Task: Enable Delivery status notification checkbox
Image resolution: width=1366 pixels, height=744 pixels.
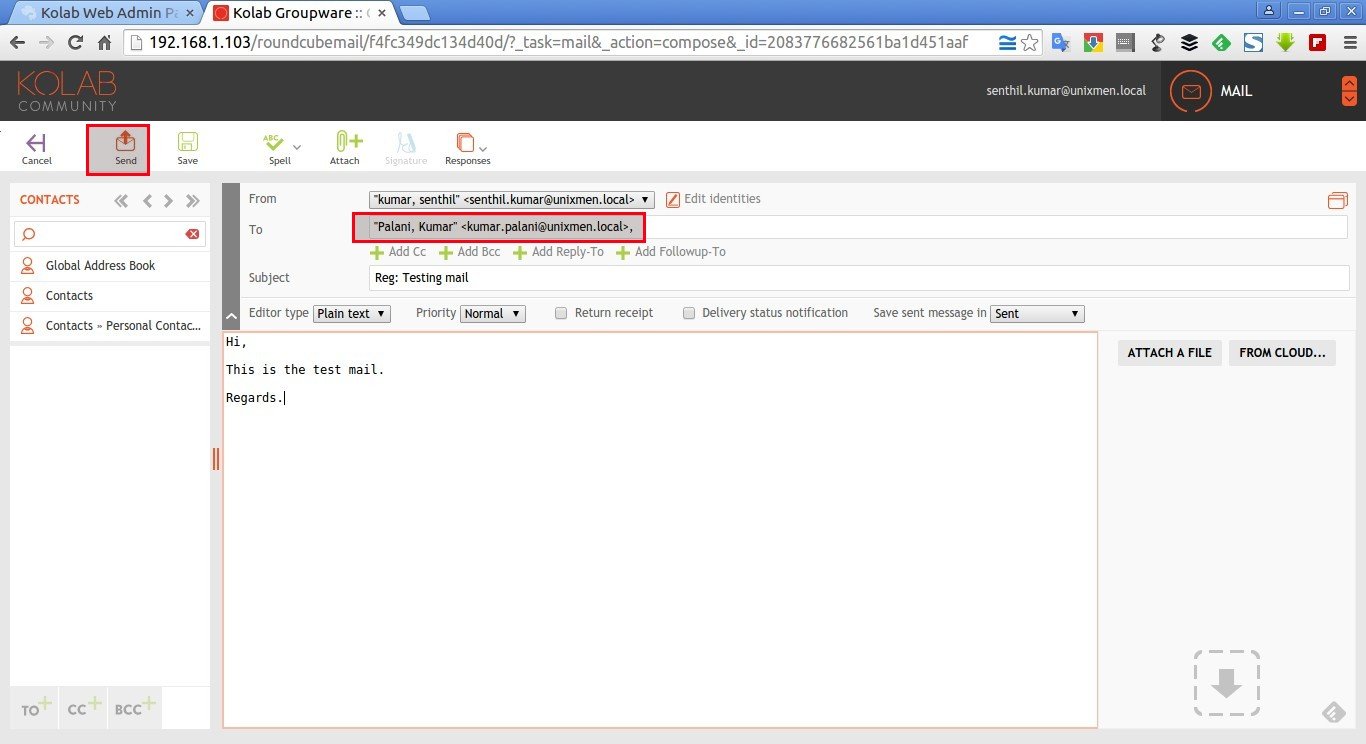Action: (689, 313)
